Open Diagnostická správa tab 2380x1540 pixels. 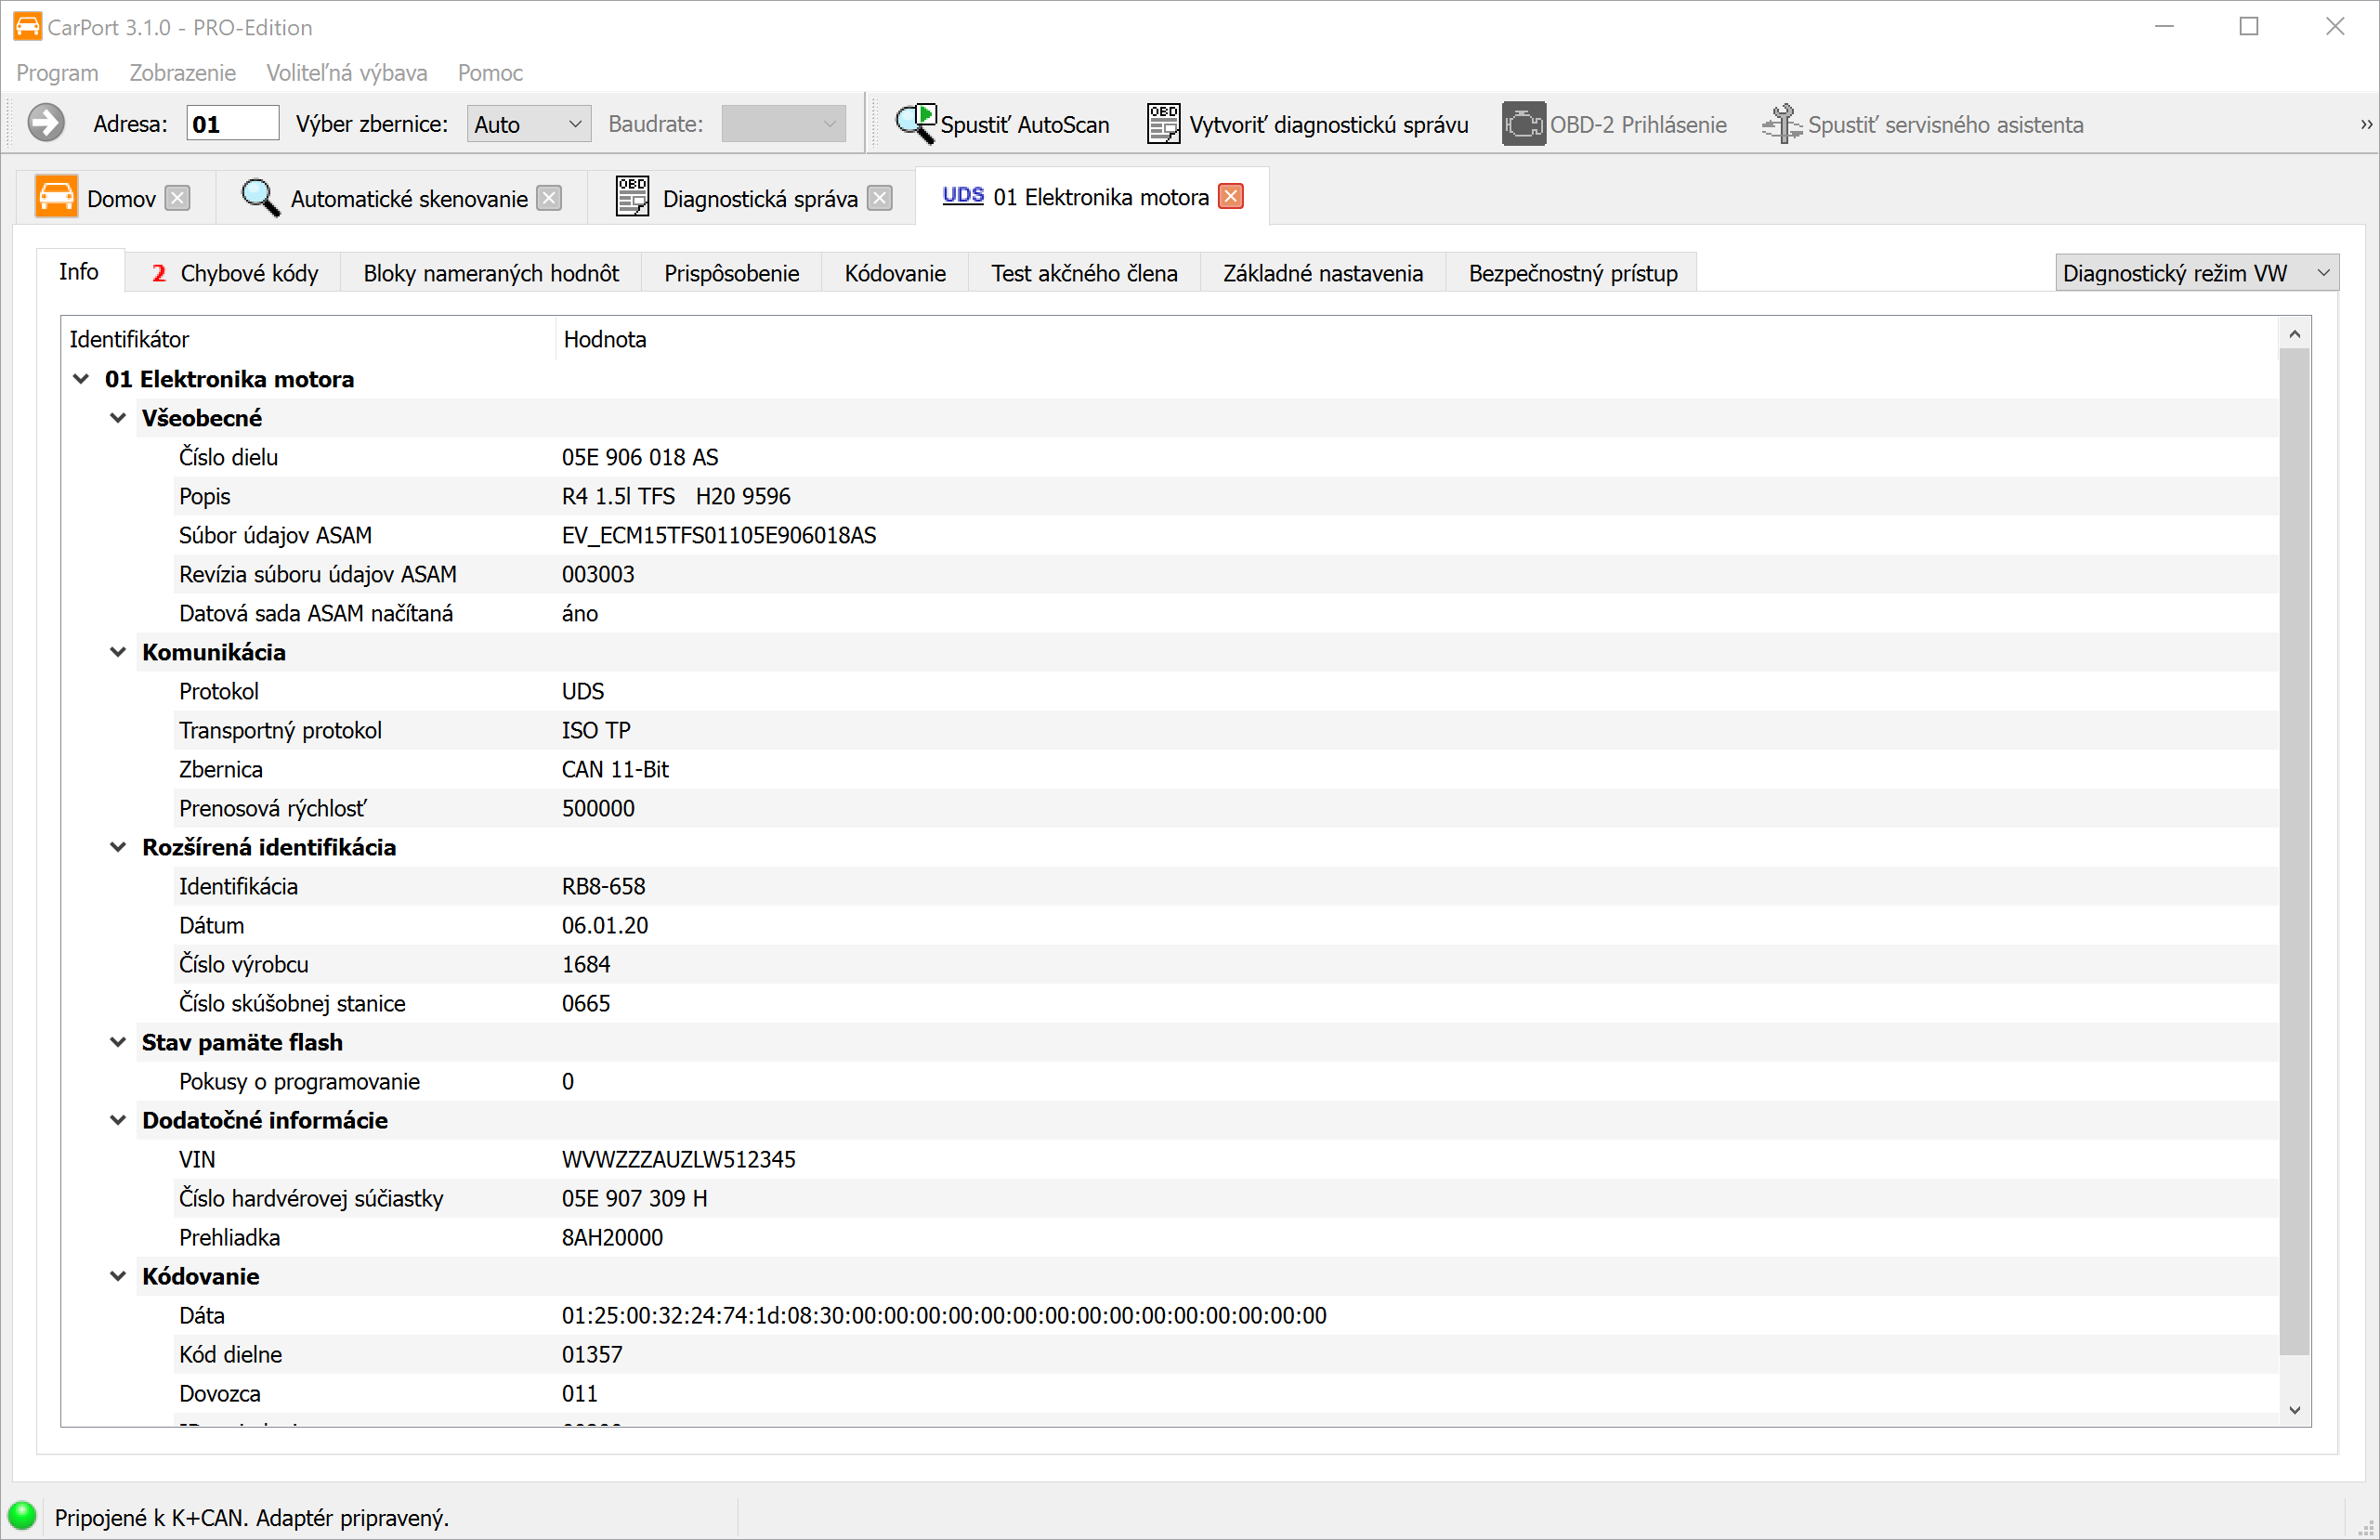(x=759, y=198)
